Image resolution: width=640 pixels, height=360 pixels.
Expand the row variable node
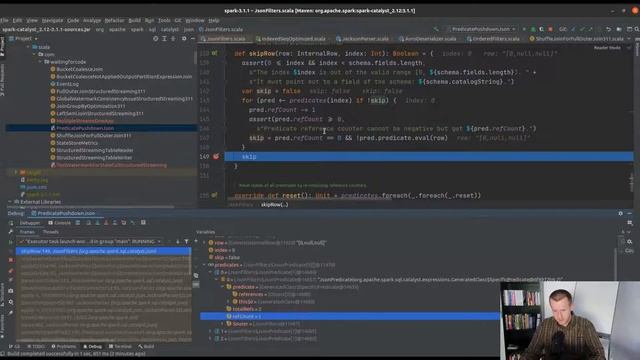coord(204,243)
